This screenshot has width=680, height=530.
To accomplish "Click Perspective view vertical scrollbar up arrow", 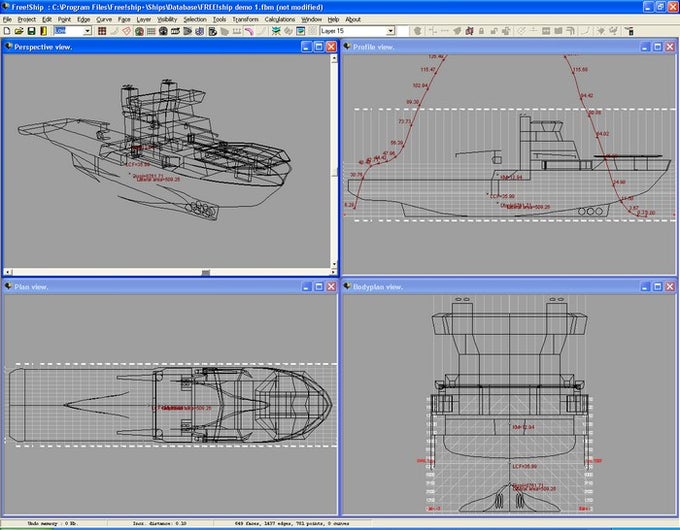I will [x=334, y=58].
